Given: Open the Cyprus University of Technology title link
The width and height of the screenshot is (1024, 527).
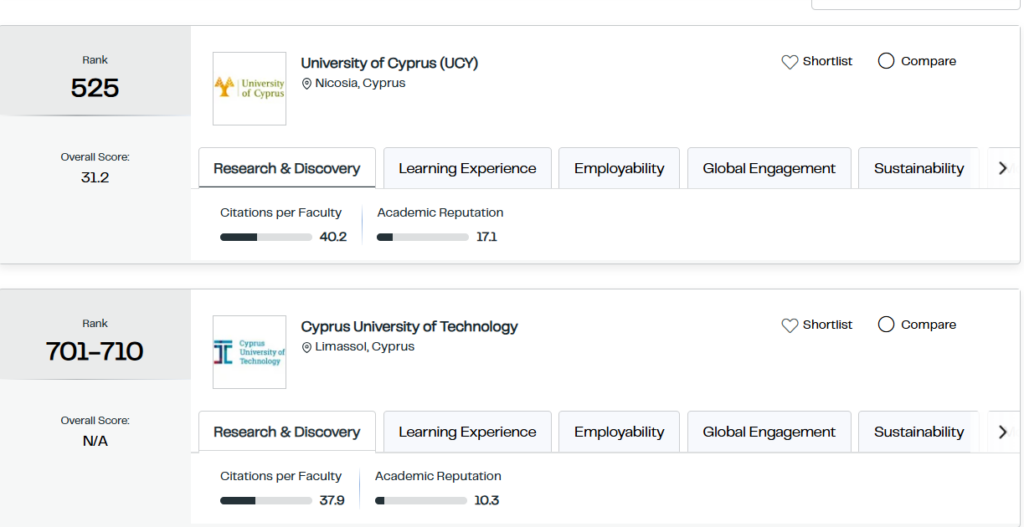Looking at the screenshot, I should point(409,327).
